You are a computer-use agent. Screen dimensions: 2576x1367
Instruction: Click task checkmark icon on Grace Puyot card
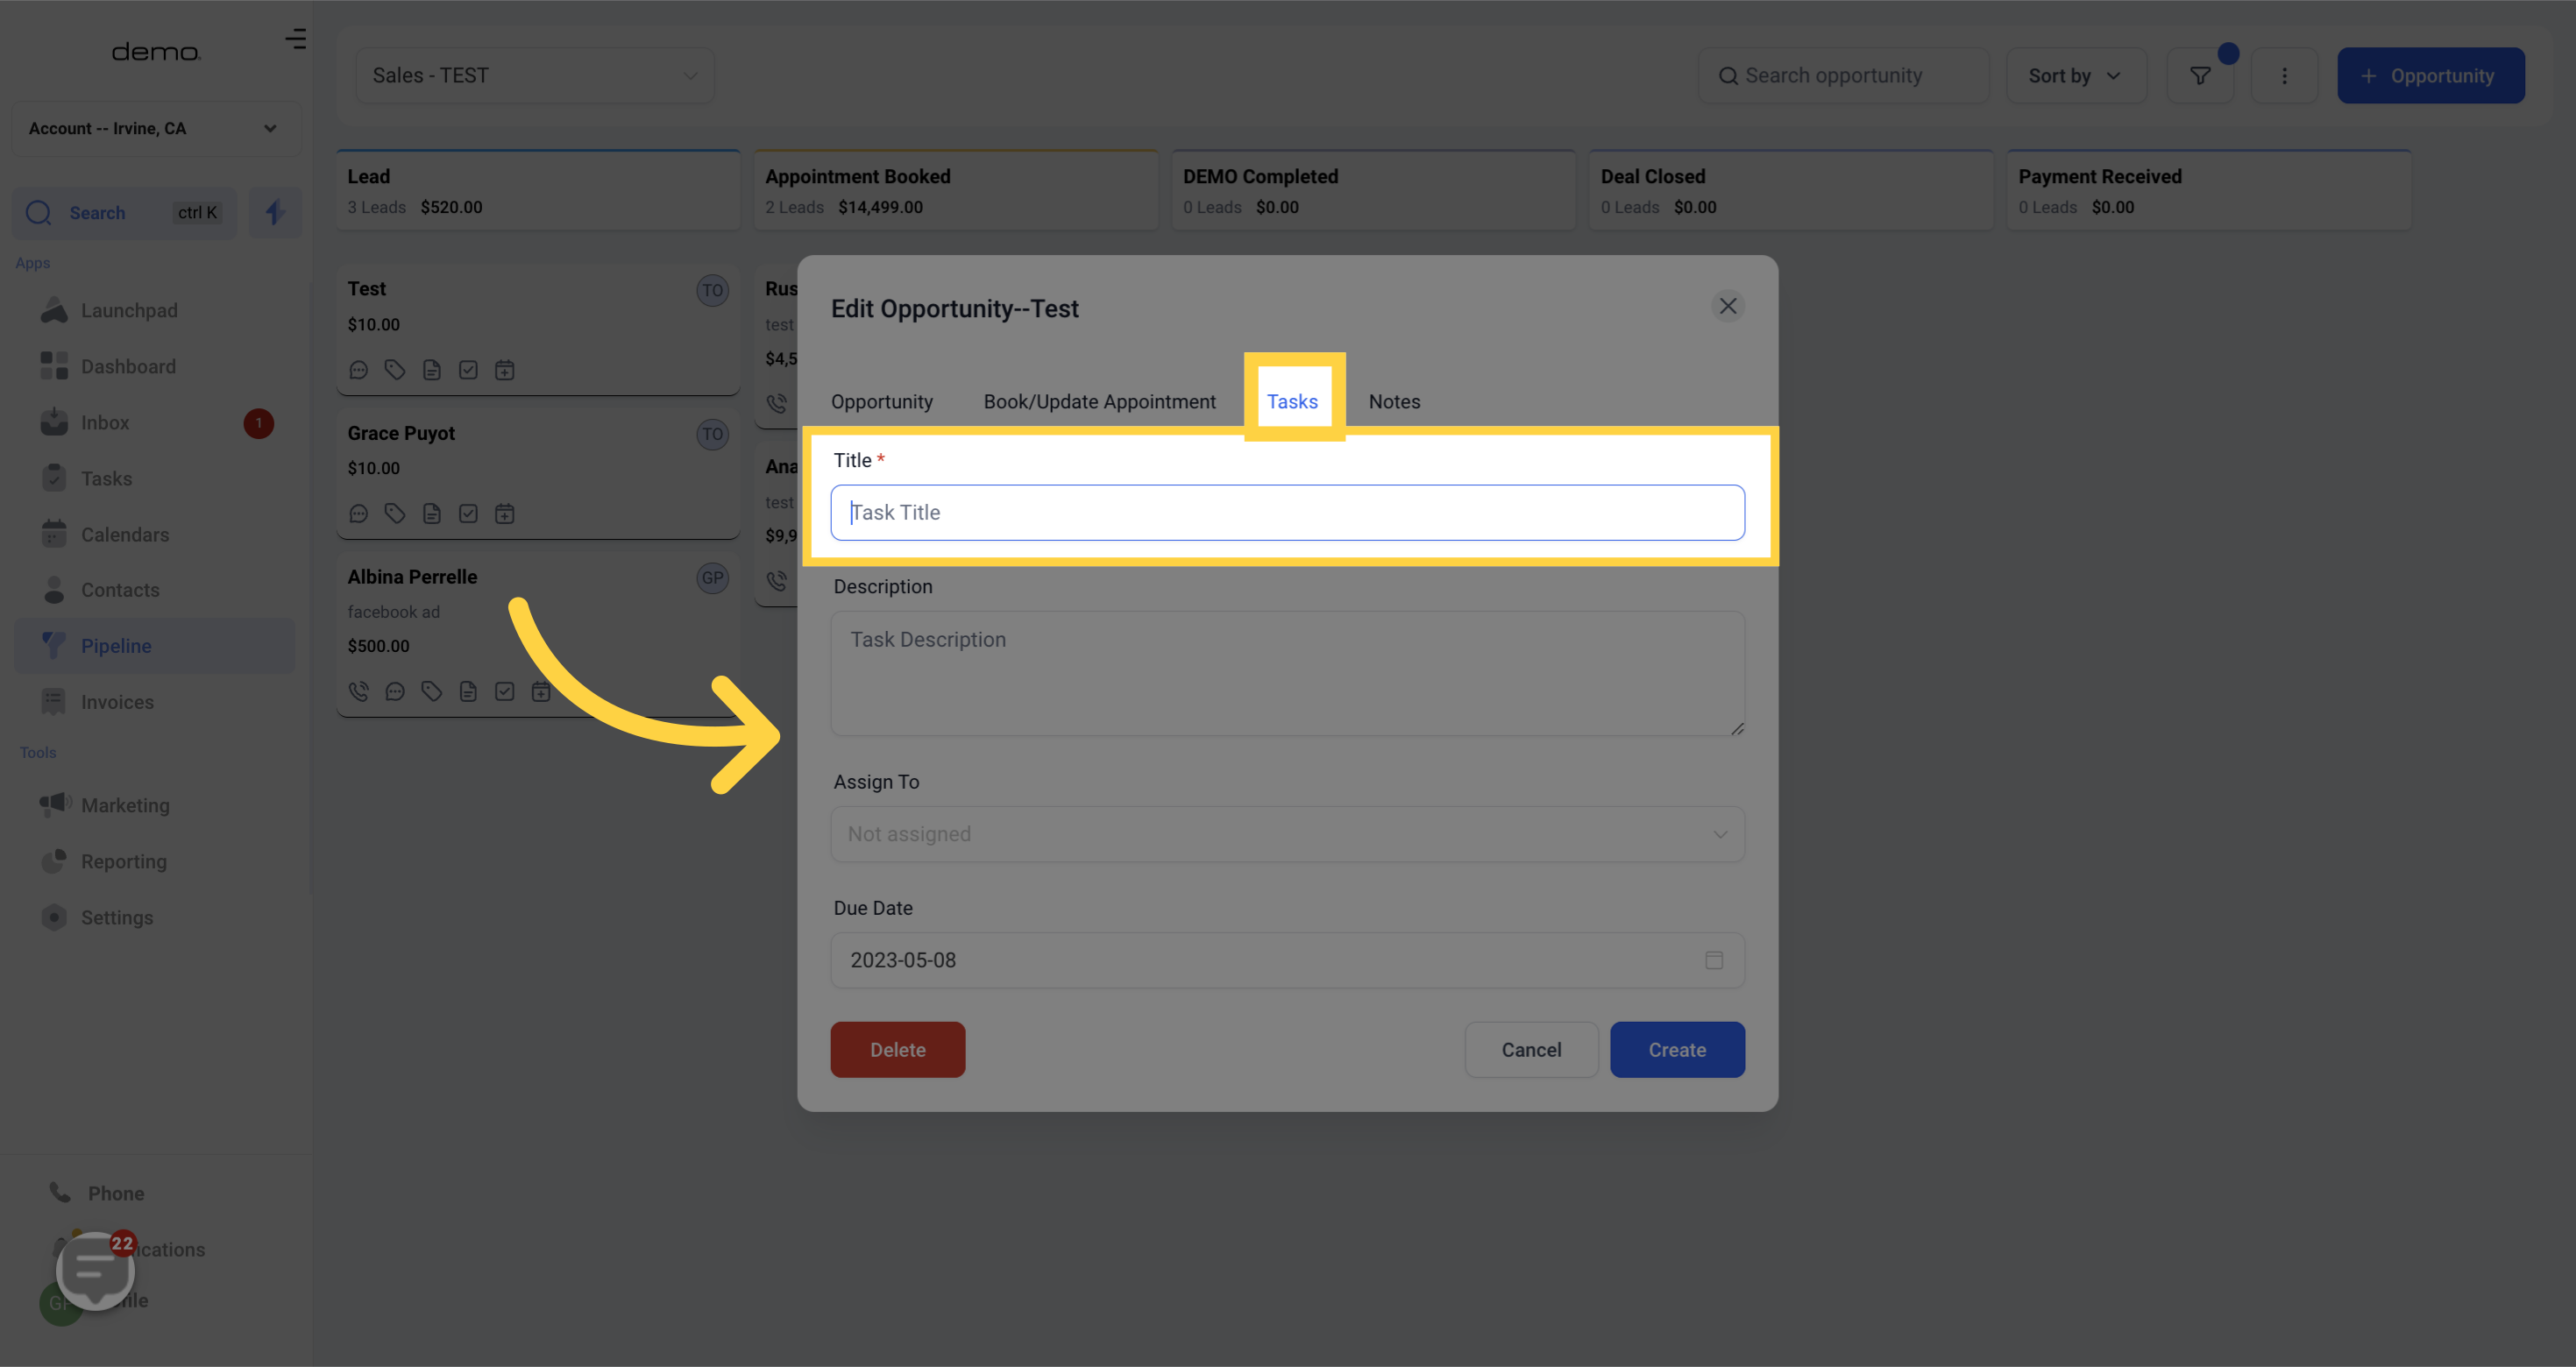tap(468, 514)
